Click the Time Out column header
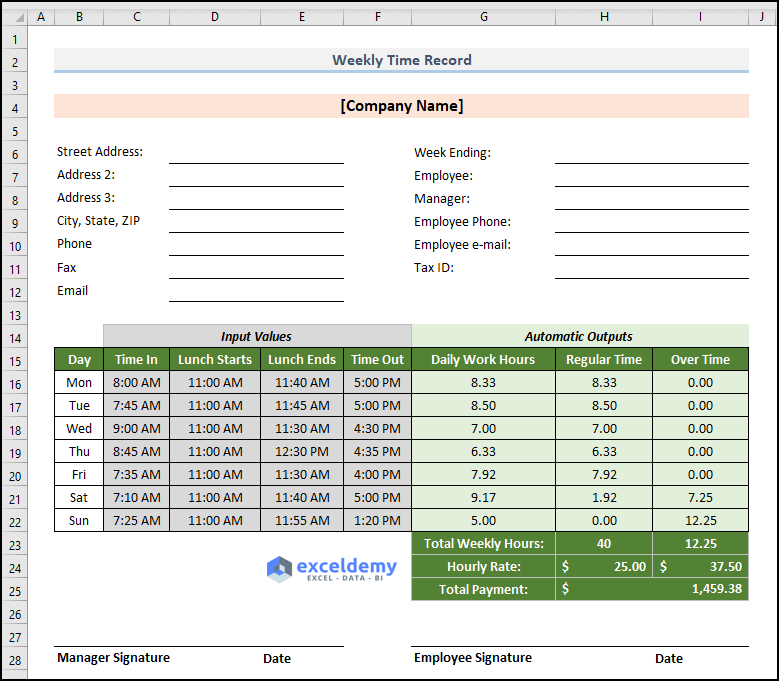This screenshot has height=681, width=779. [x=378, y=360]
